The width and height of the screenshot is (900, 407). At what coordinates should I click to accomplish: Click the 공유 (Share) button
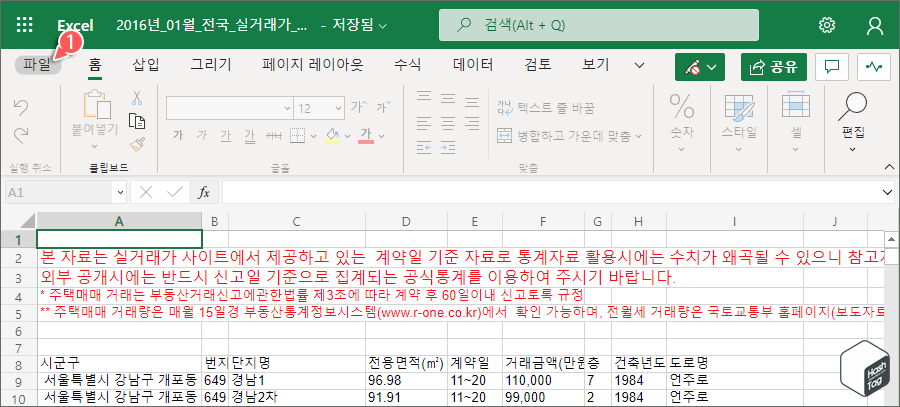[x=774, y=67]
